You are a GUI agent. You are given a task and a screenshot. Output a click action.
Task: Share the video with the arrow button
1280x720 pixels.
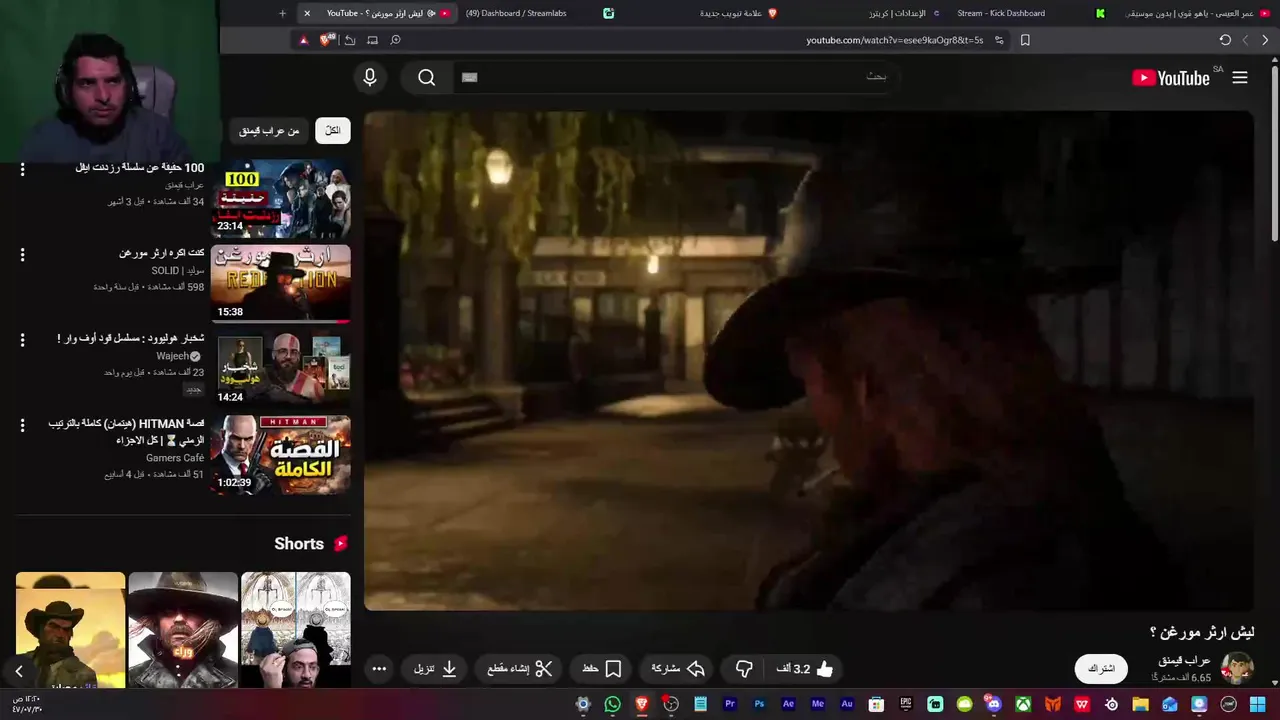[x=678, y=669]
